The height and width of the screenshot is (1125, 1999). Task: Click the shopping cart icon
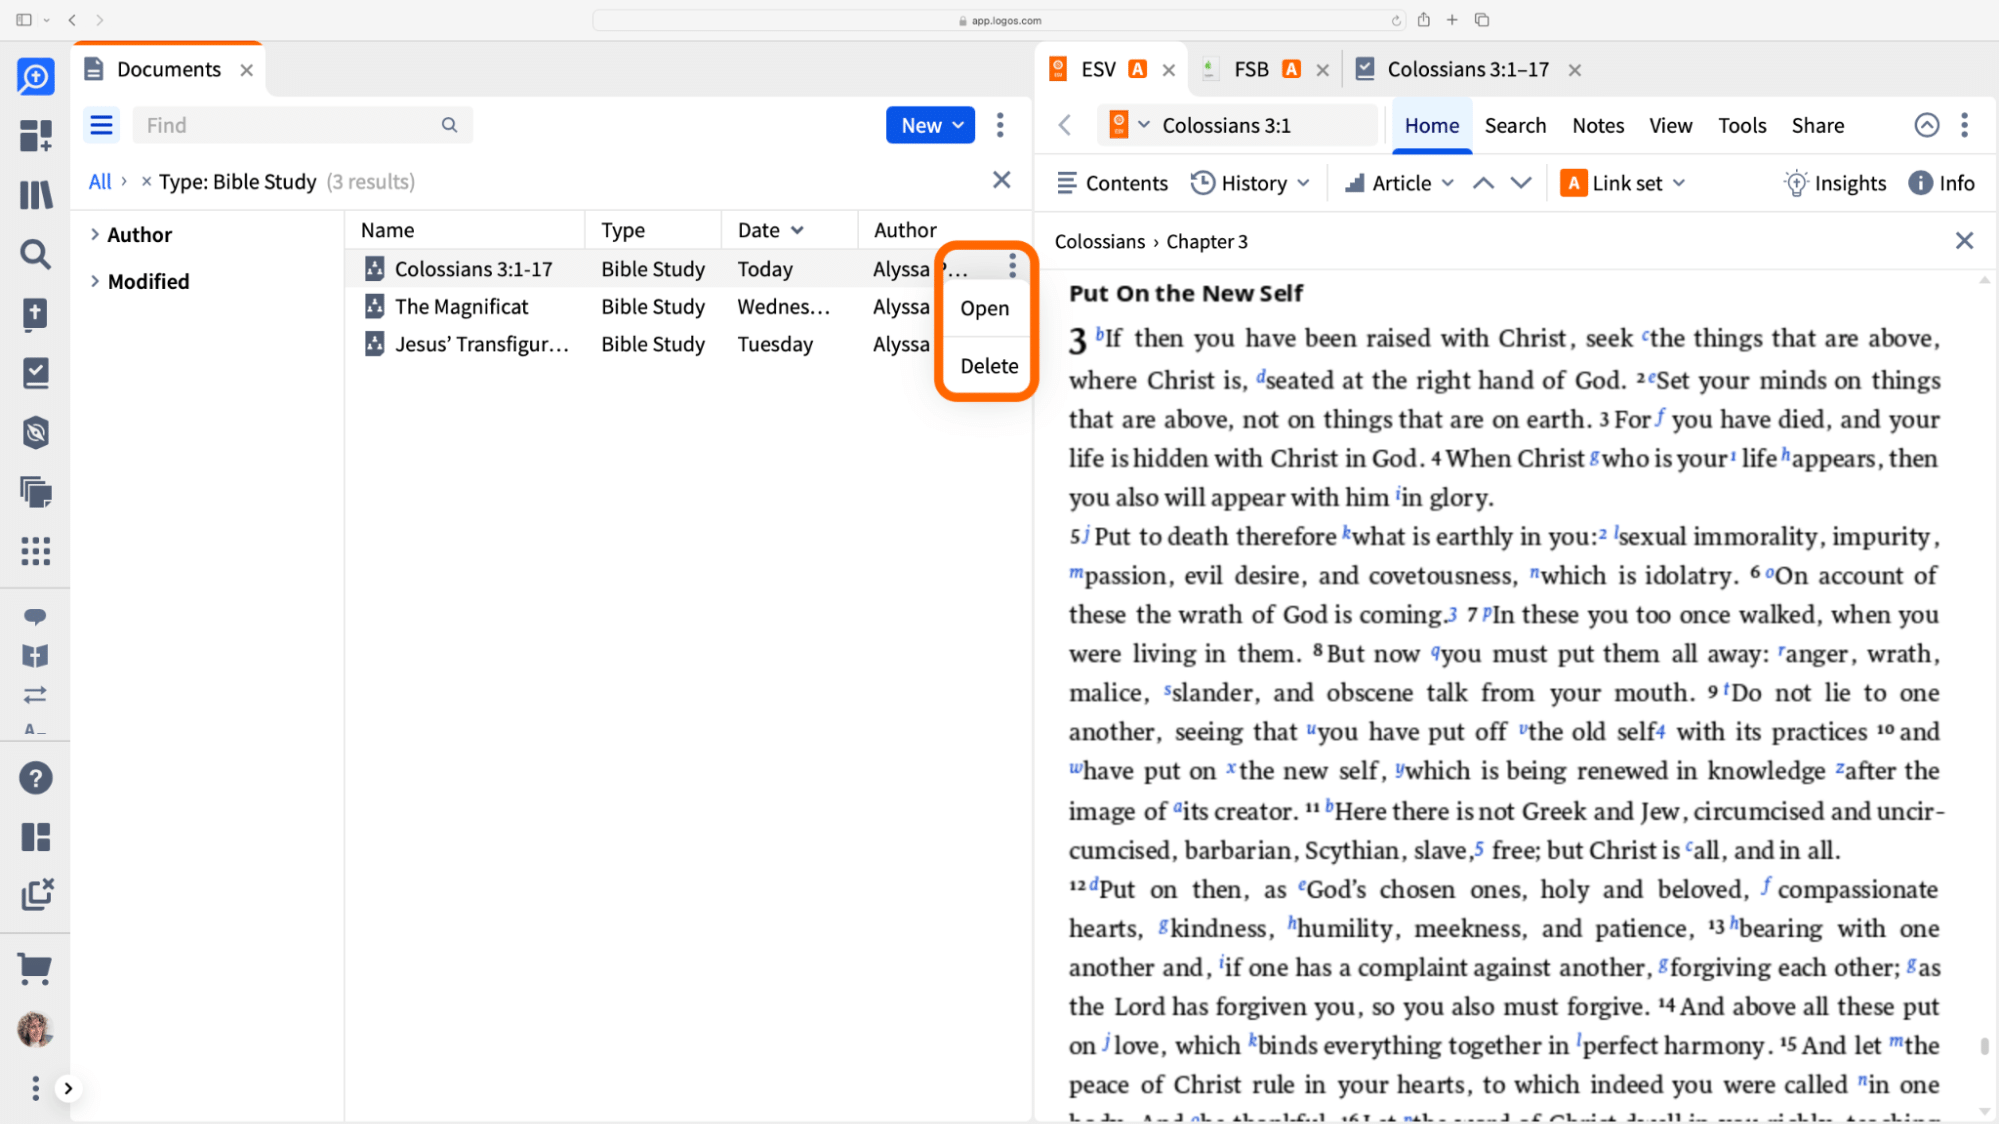point(35,967)
